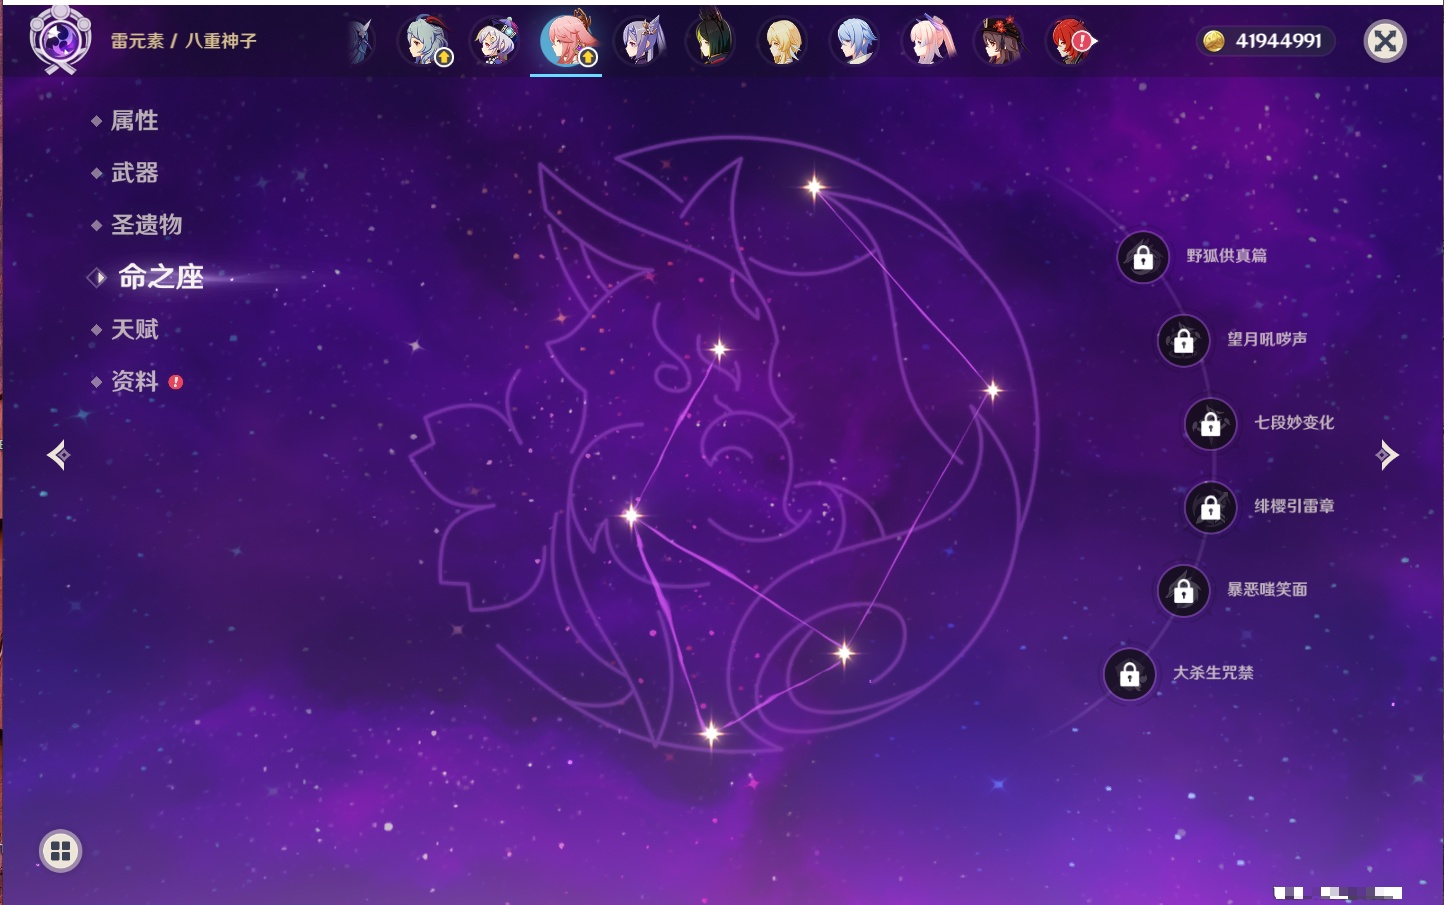This screenshot has height=905, width=1444.
Task: Switch to Keqing's avatar
Action: 640,41
